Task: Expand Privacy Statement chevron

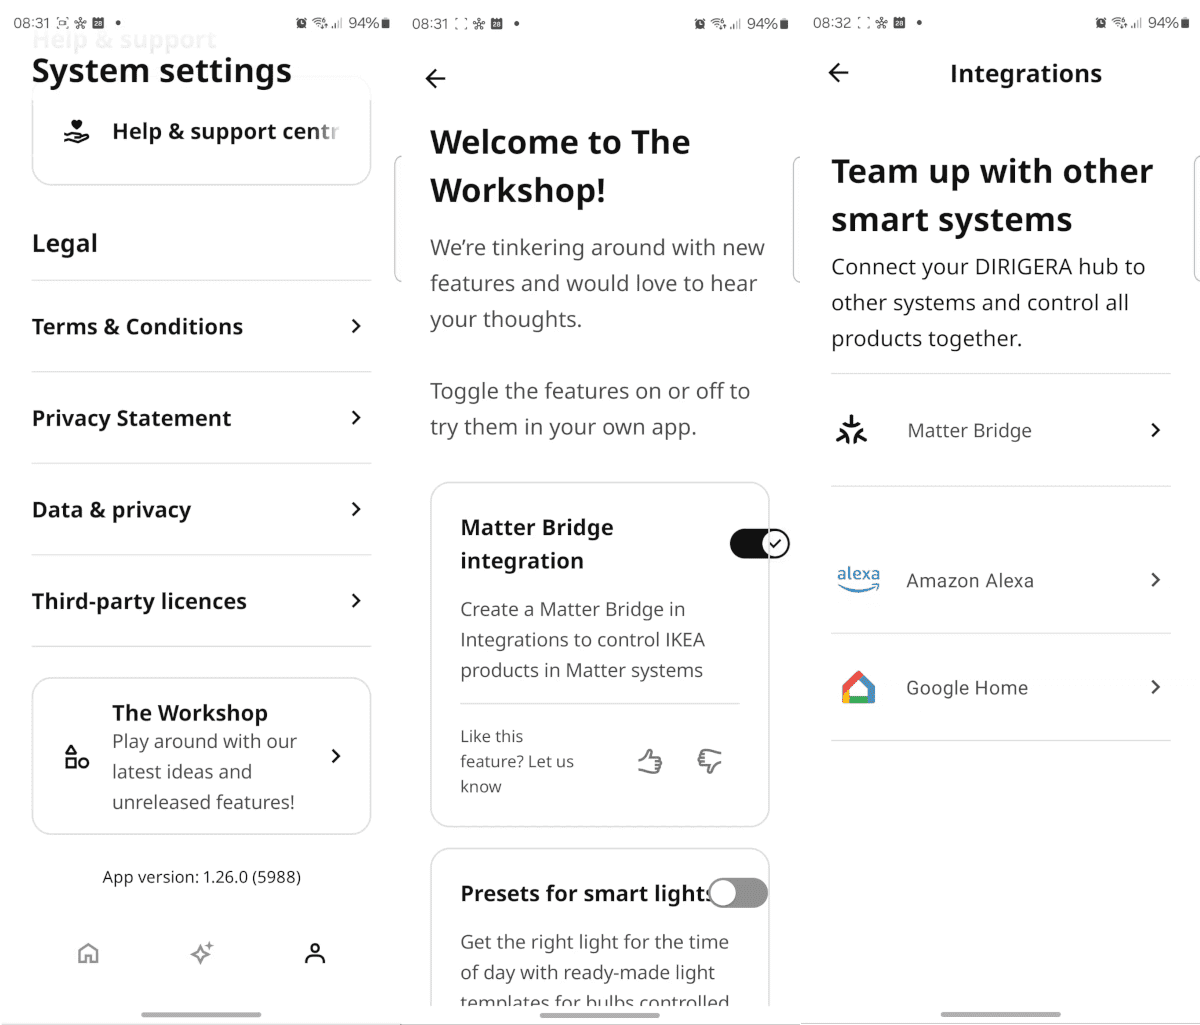Action: click(x=356, y=418)
